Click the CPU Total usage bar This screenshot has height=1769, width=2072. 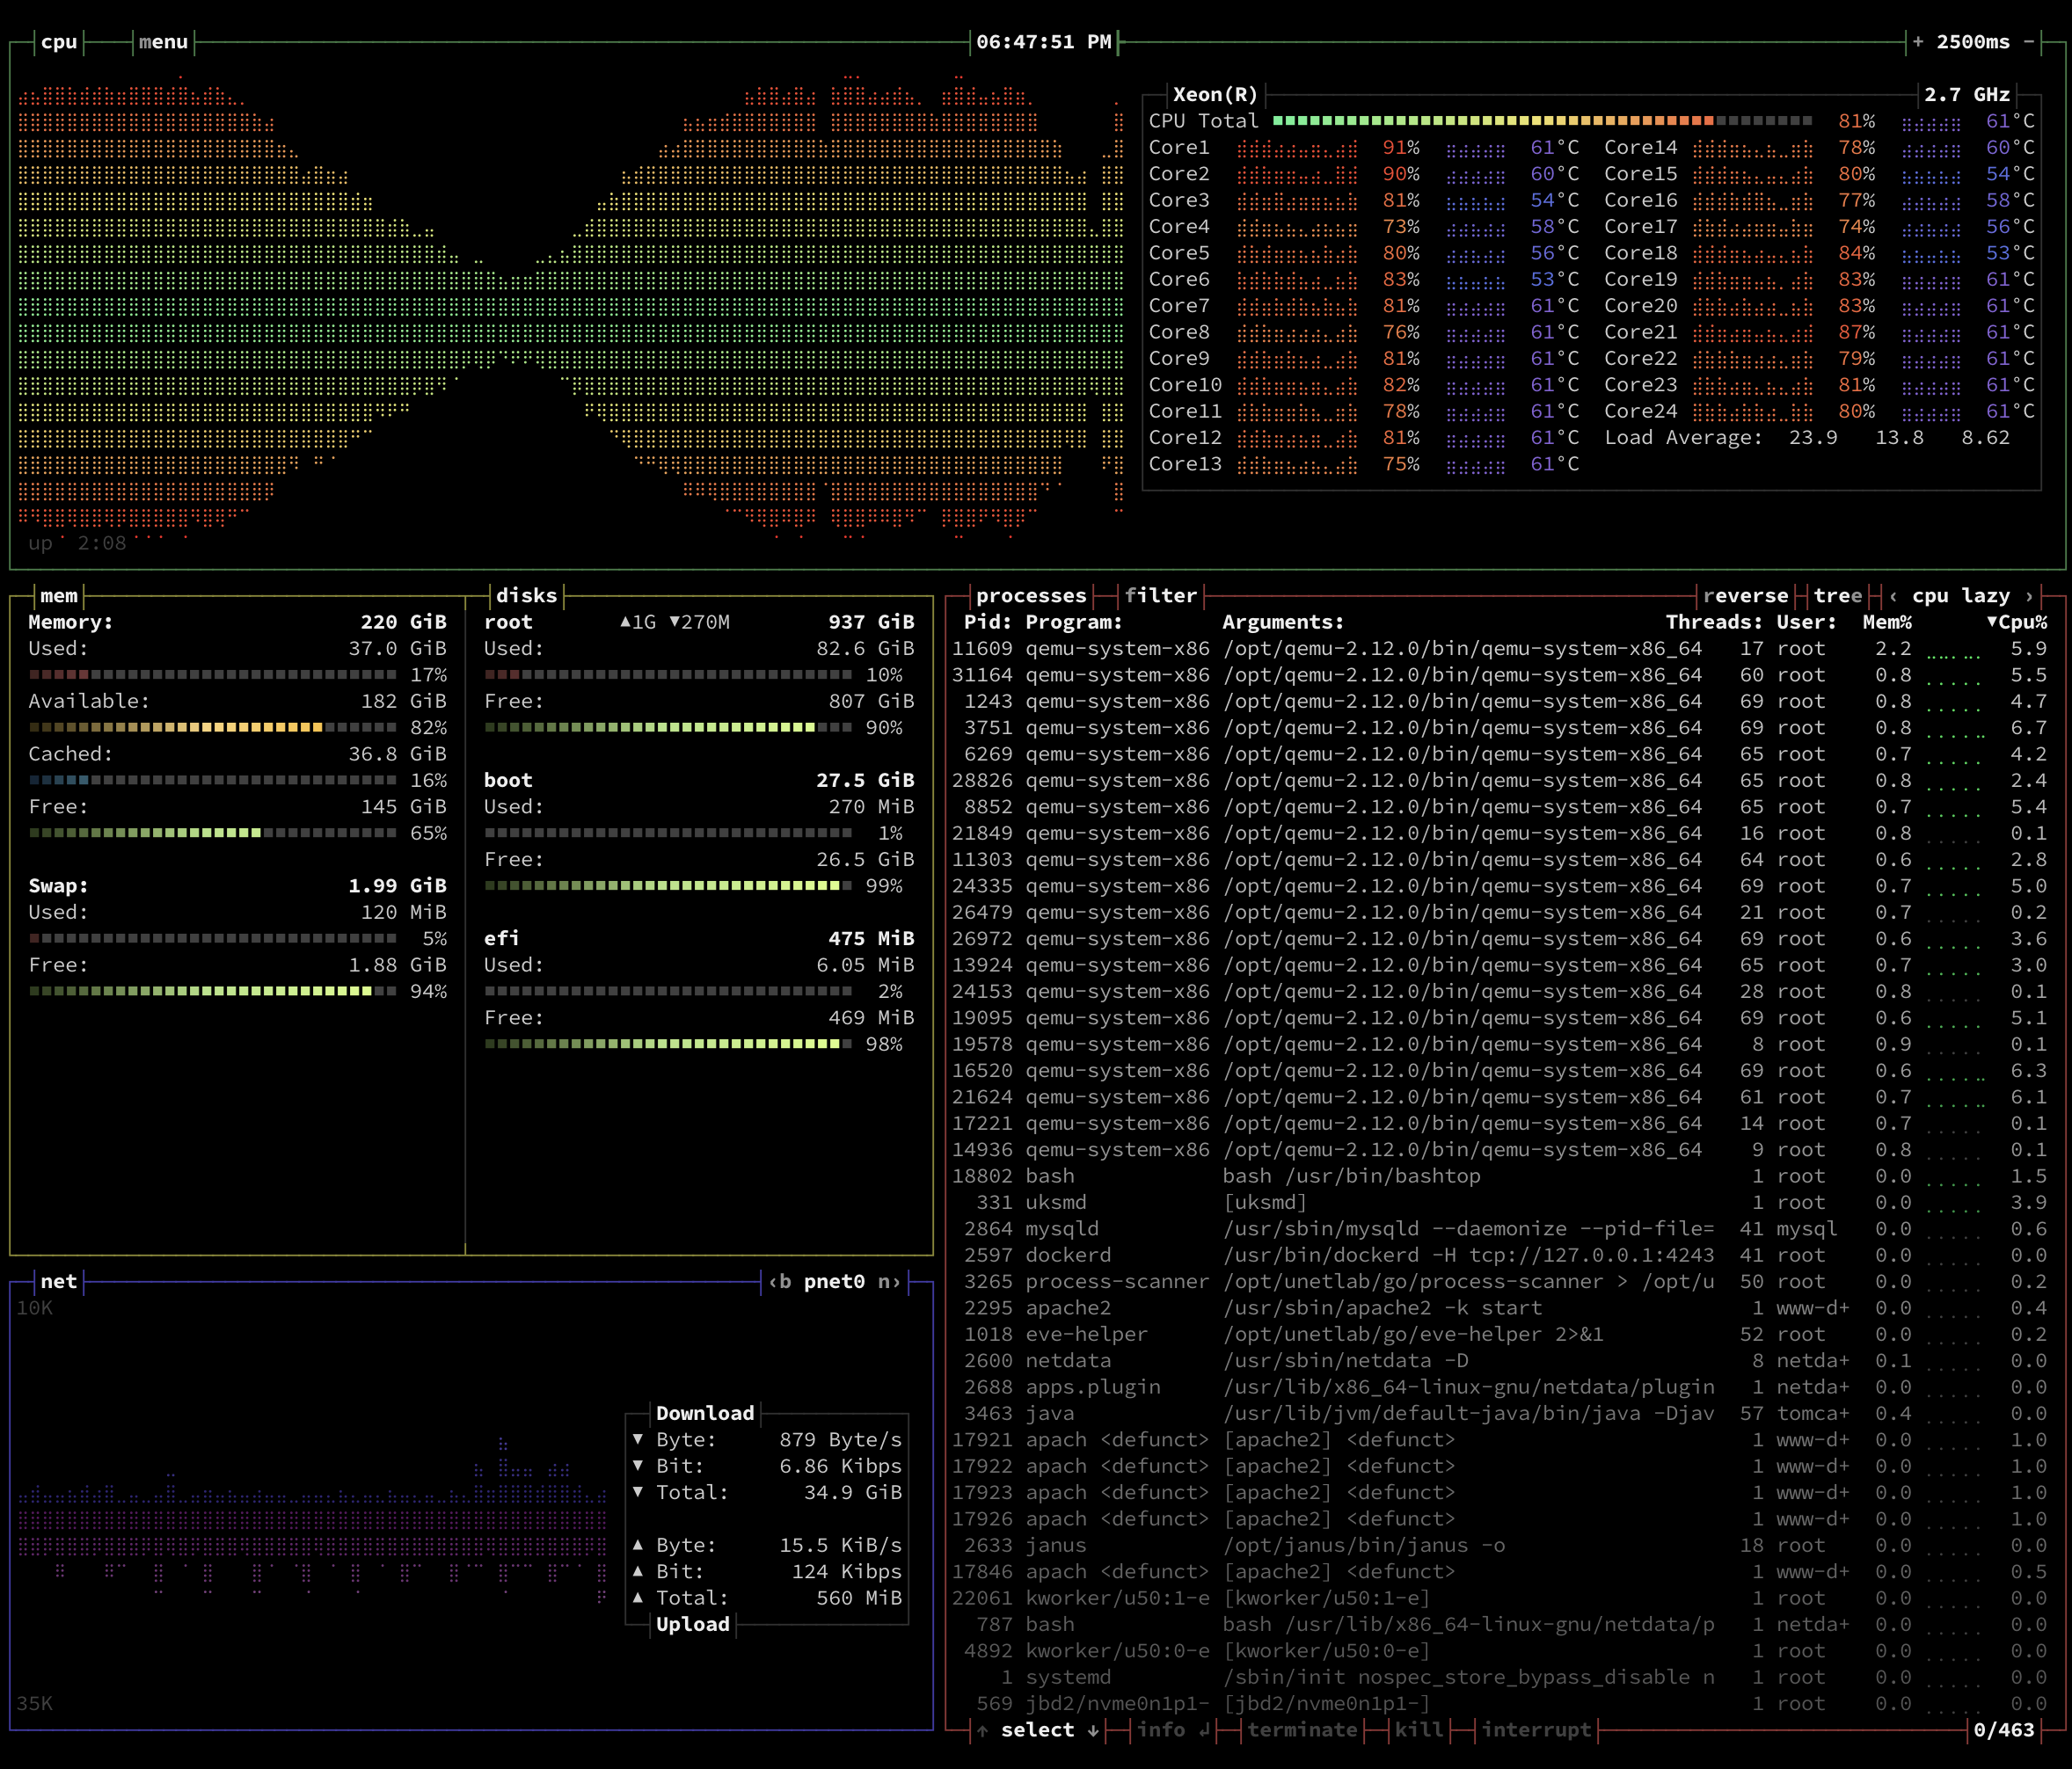(x=1541, y=121)
